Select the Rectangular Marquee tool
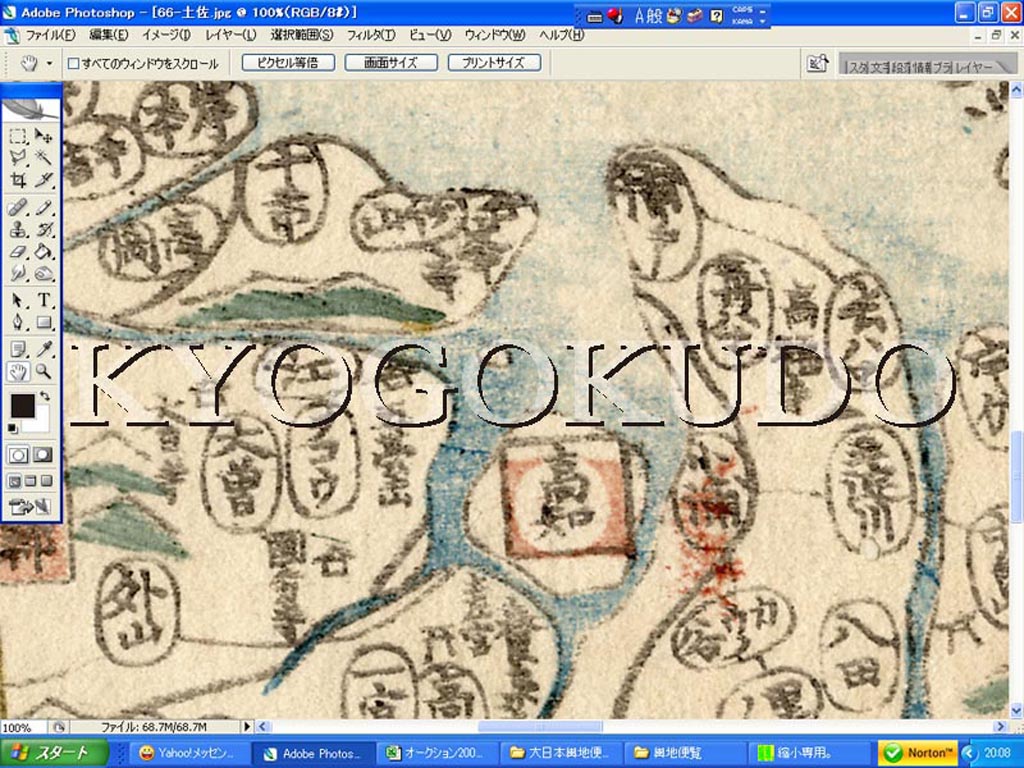 click(x=18, y=136)
